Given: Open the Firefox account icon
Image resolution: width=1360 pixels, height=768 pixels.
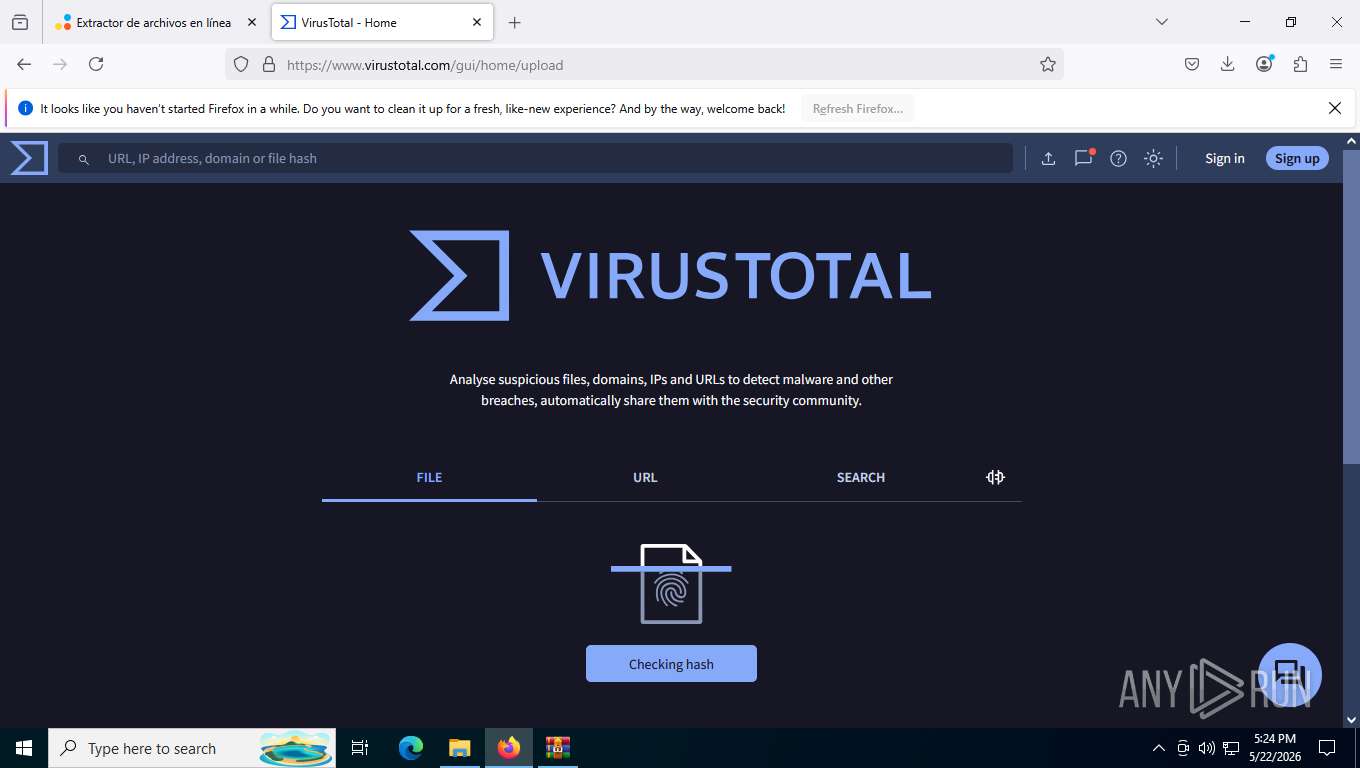Looking at the screenshot, I should pos(1265,64).
